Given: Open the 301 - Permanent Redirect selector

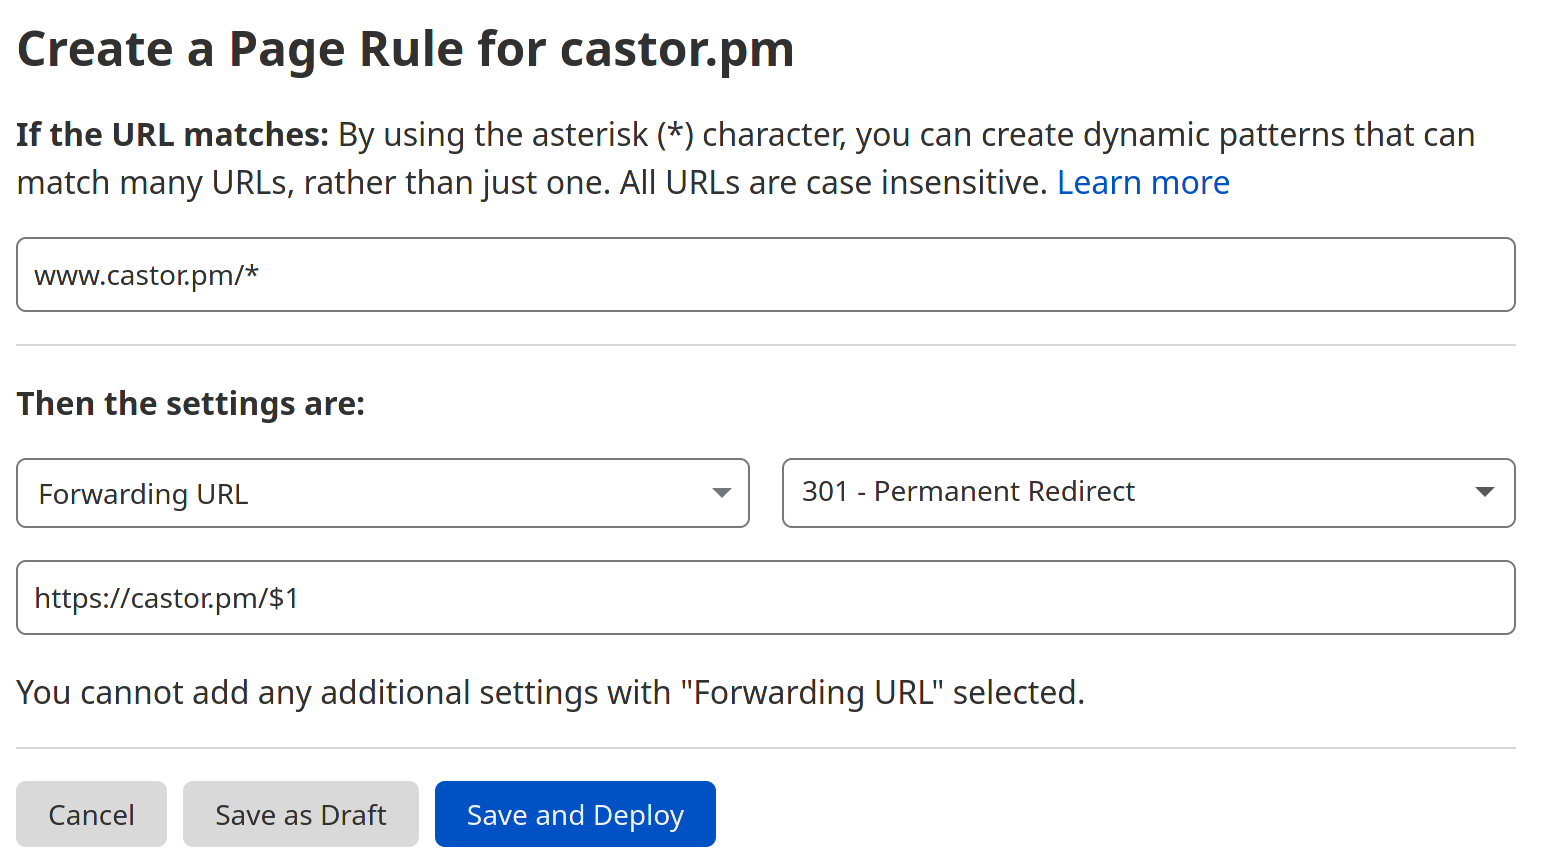Looking at the screenshot, I should point(1148,492).
